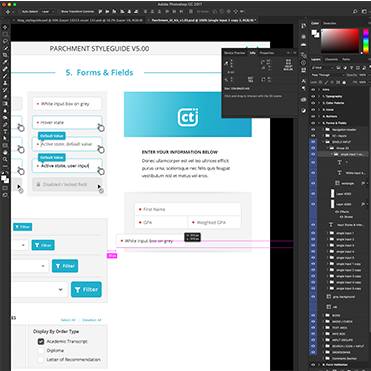Screen dimensions: 371x371
Task: Expand the Buttons layer group
Action: pyautogui.click(x=319, y=116)
